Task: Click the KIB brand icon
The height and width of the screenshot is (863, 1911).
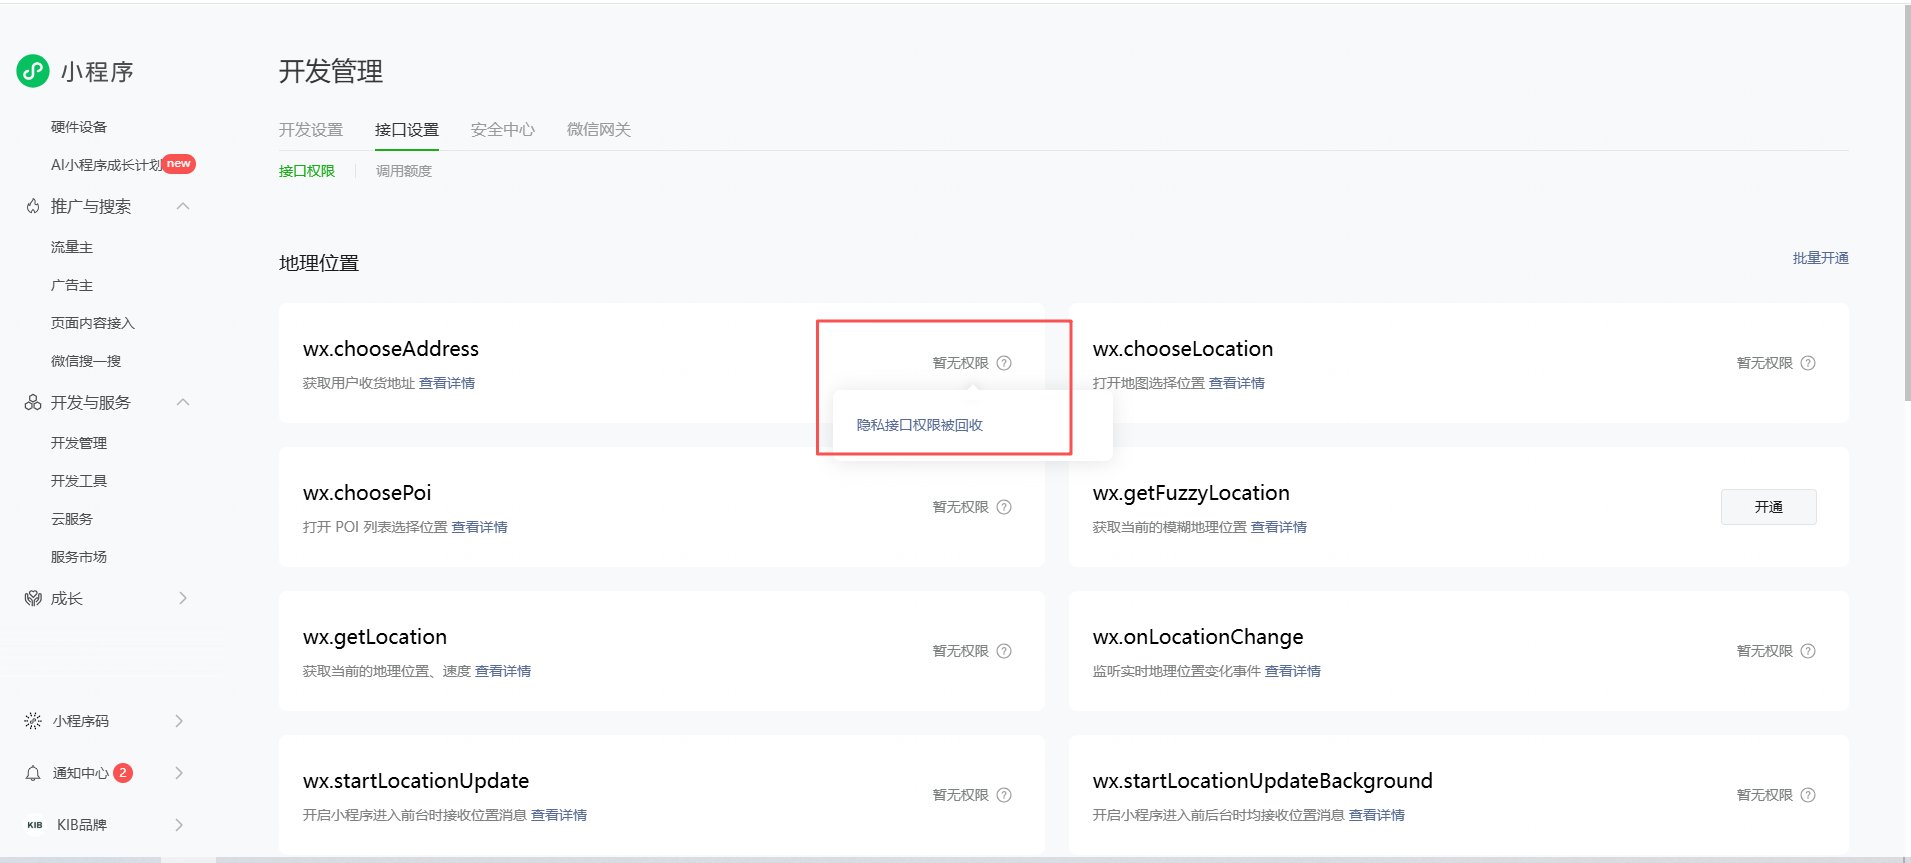Action: pyautogui.click(x=35, y=825)
